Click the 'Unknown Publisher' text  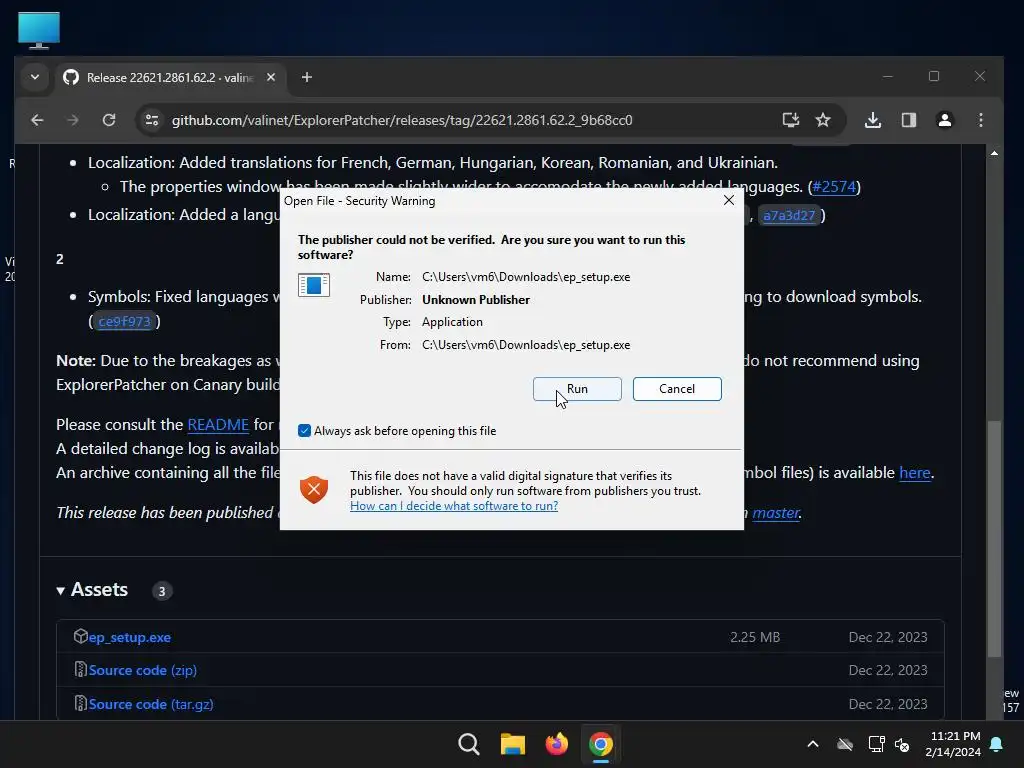[476, 300]
